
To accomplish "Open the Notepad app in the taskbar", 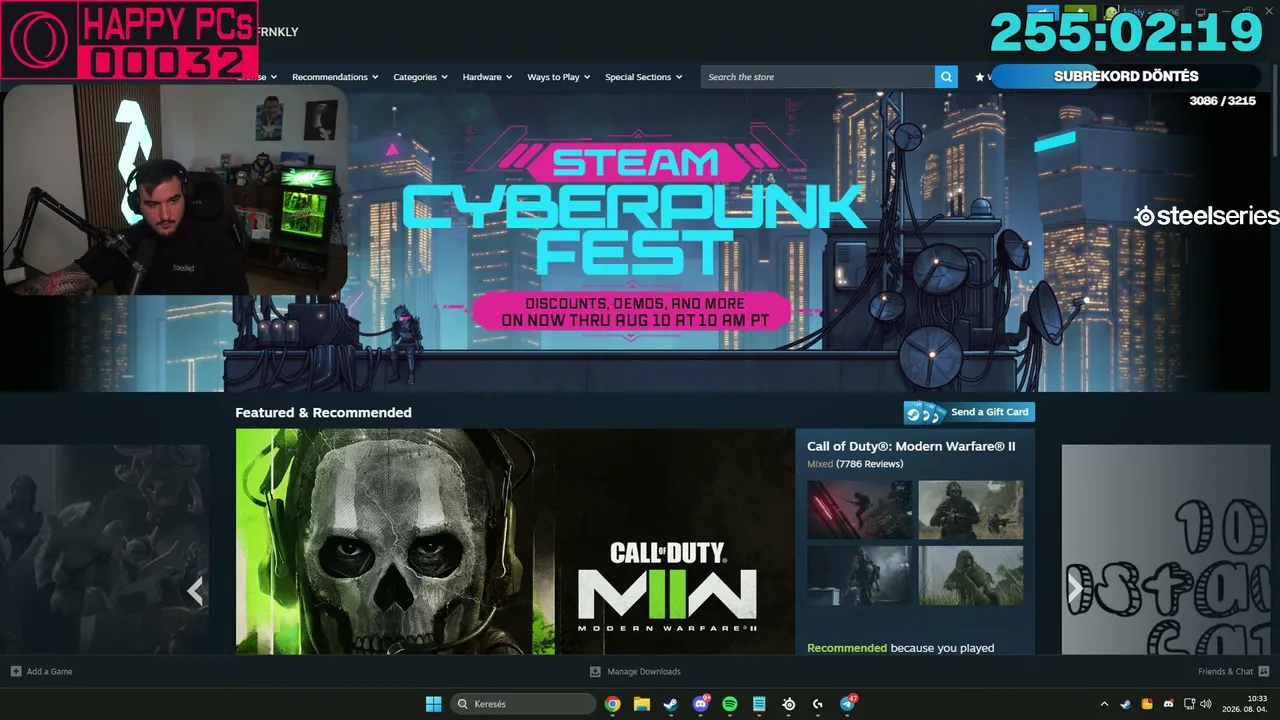I will [x=759, y=704].
